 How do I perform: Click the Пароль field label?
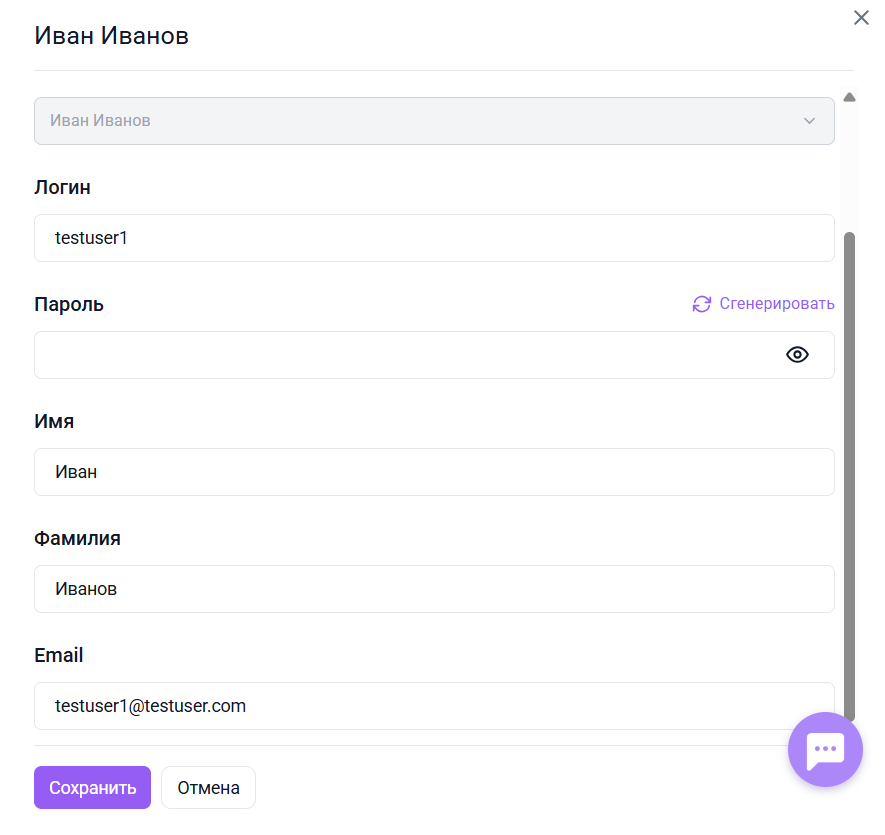tap(69, 304)
